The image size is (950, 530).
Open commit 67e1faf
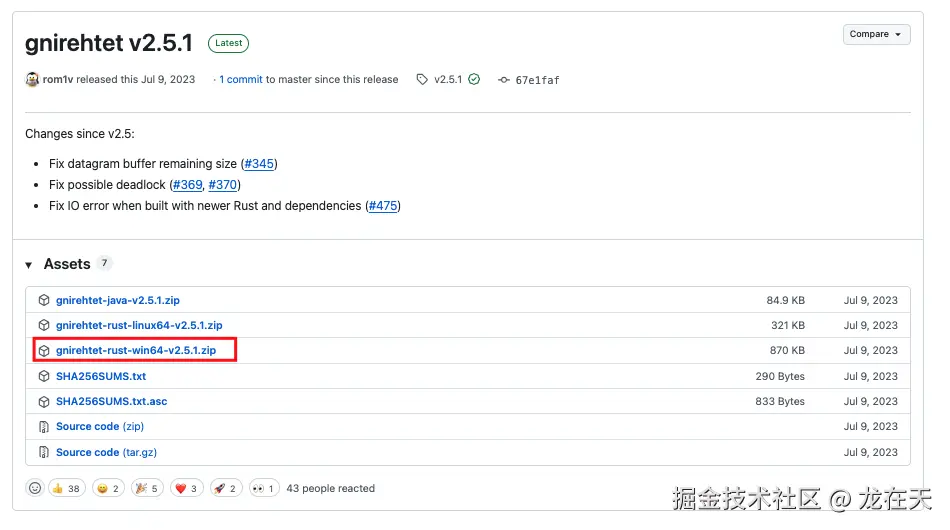537,80
